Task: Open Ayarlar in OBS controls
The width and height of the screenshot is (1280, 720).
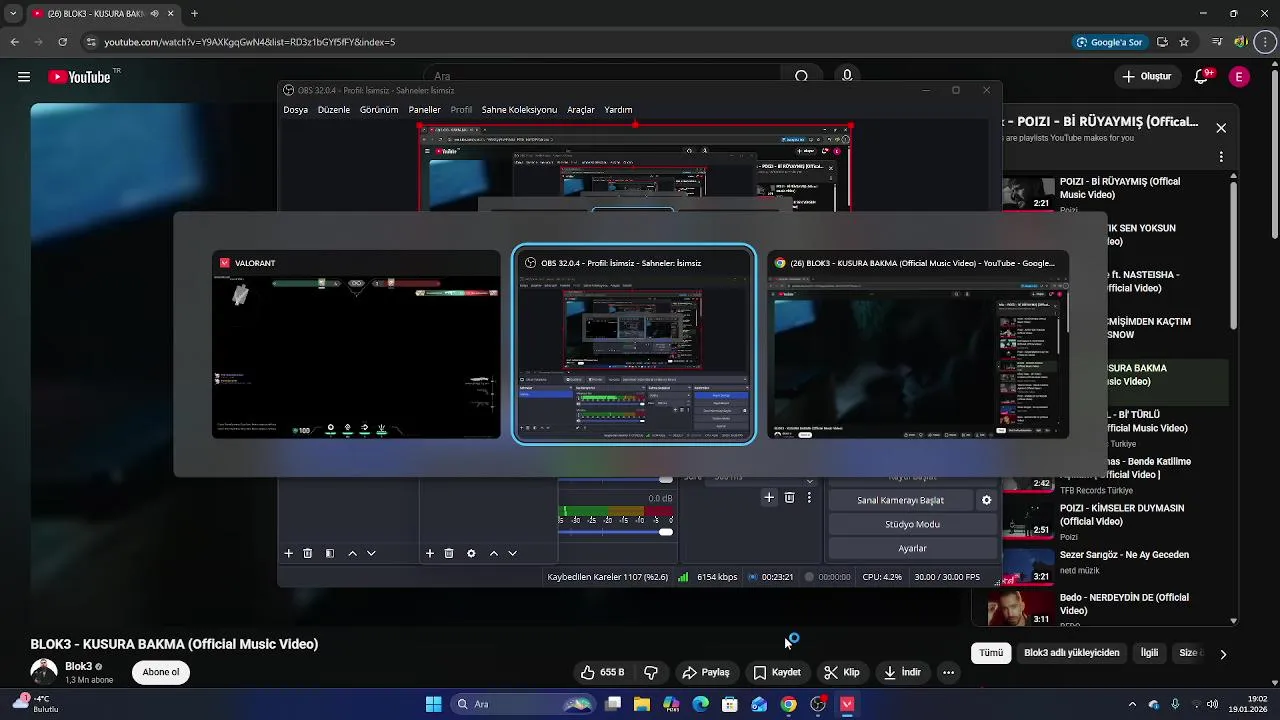Action: pos(912,548)
